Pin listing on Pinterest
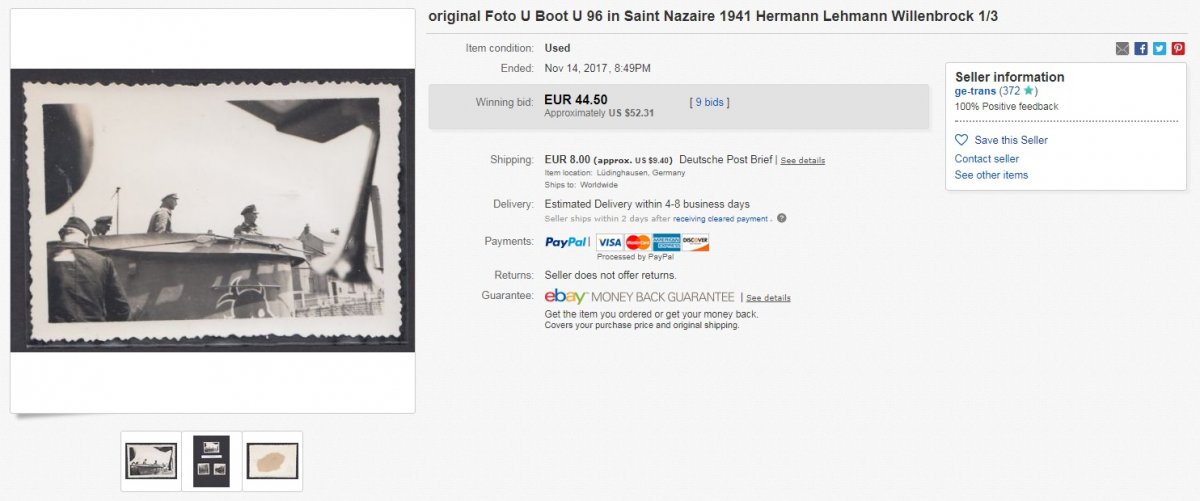 [x=1177, y=48]
